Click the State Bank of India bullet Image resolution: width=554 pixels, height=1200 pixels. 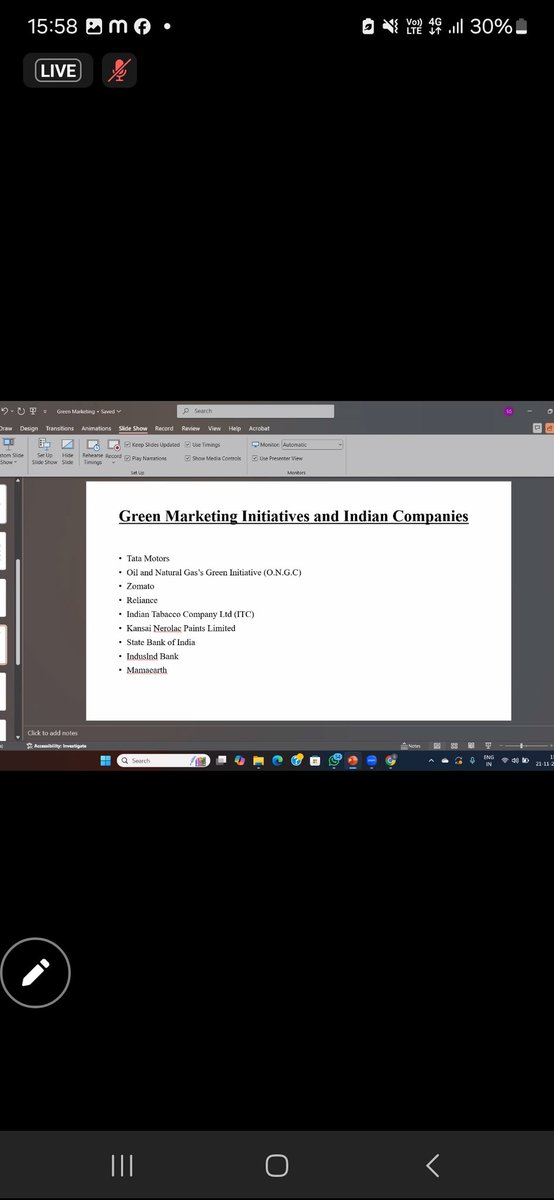pos(160,642)
